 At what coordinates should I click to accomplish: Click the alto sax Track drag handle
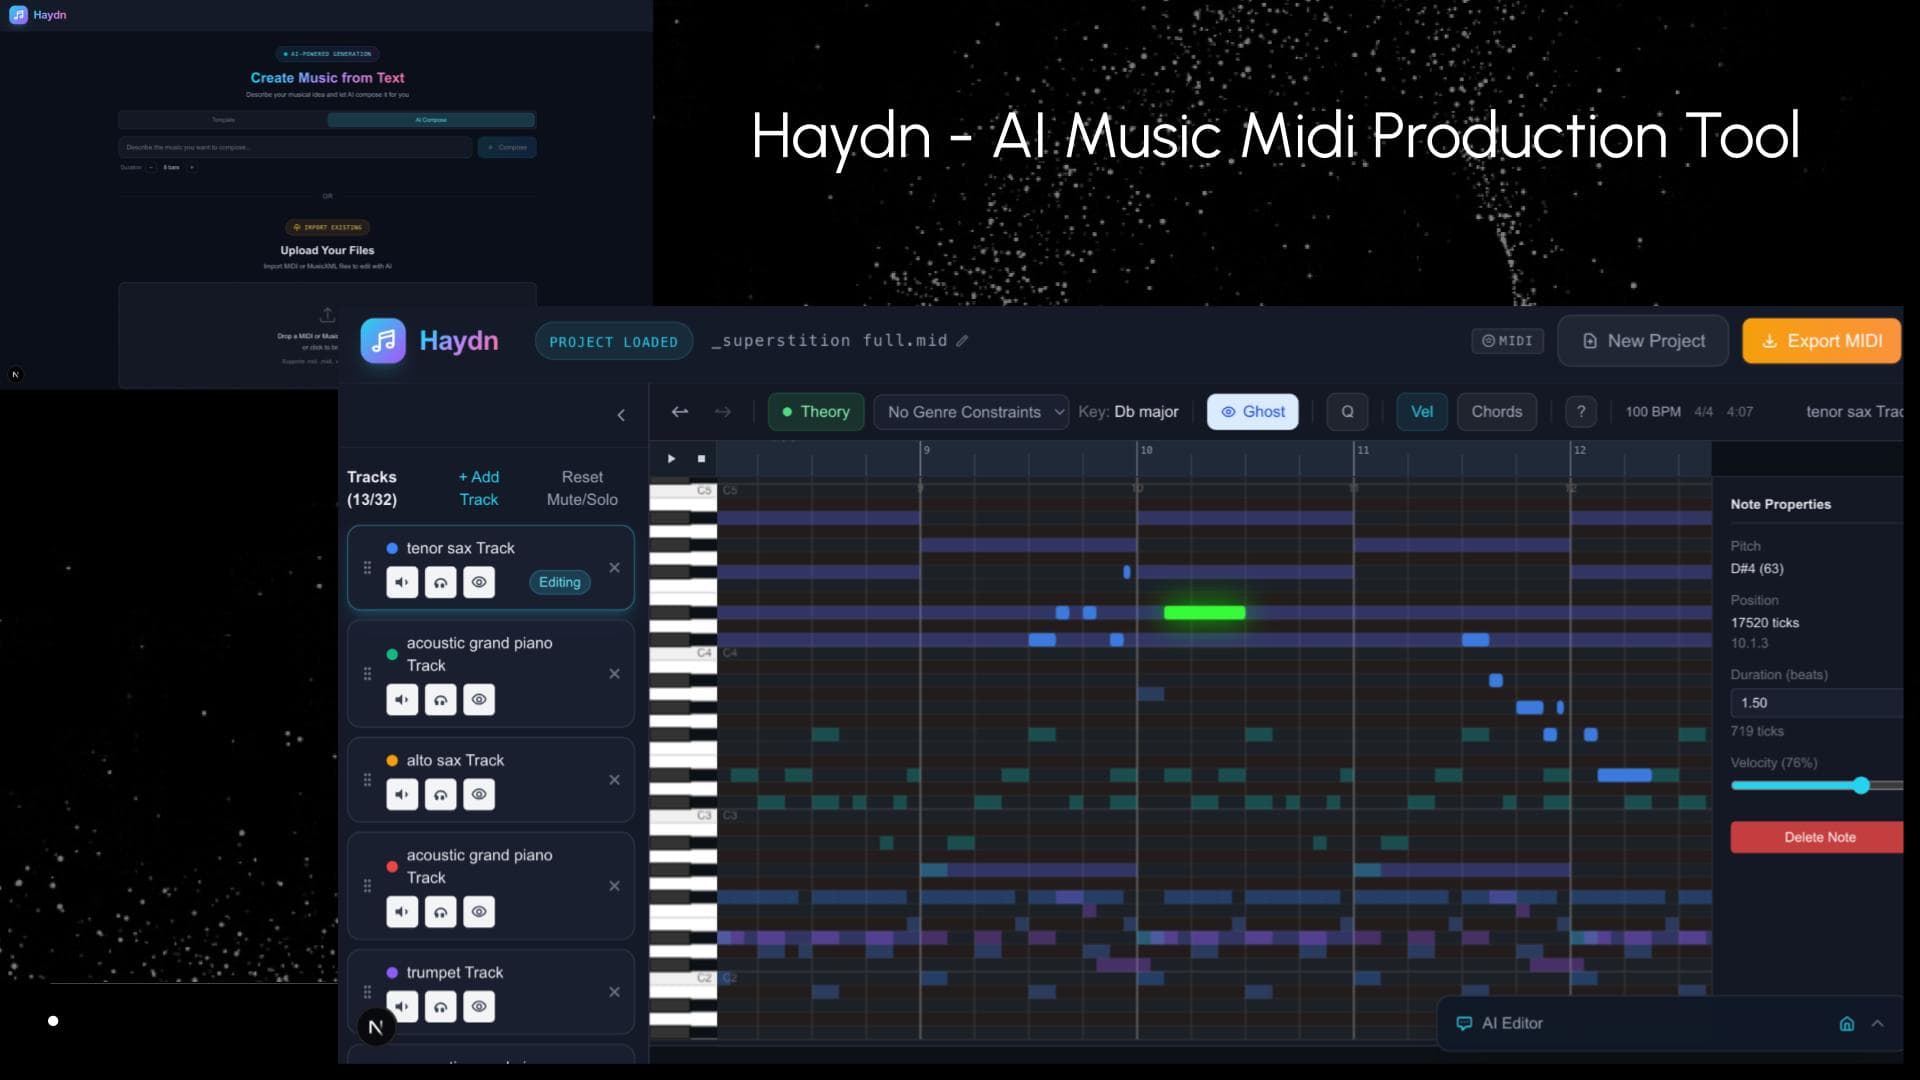tap(367, 780)
